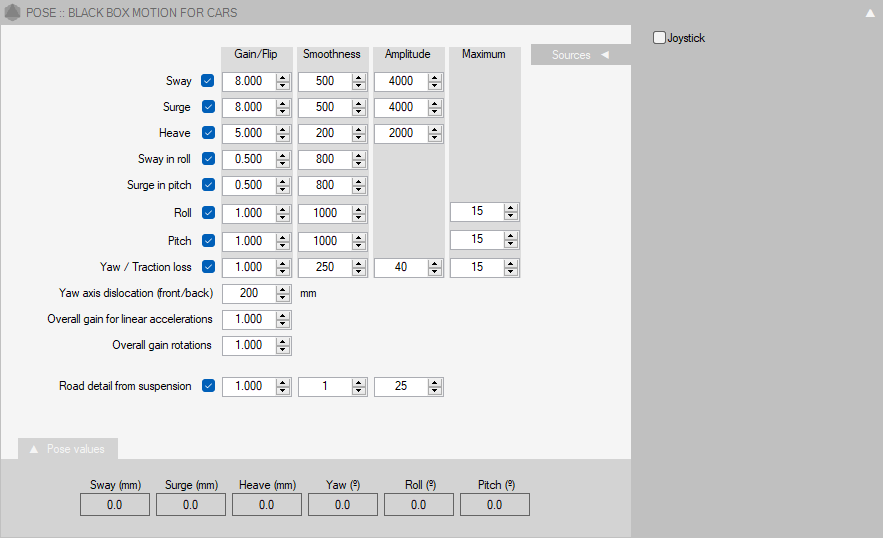
Task: Increase Sway gain with up arrow
Action: tap(283, 77)
